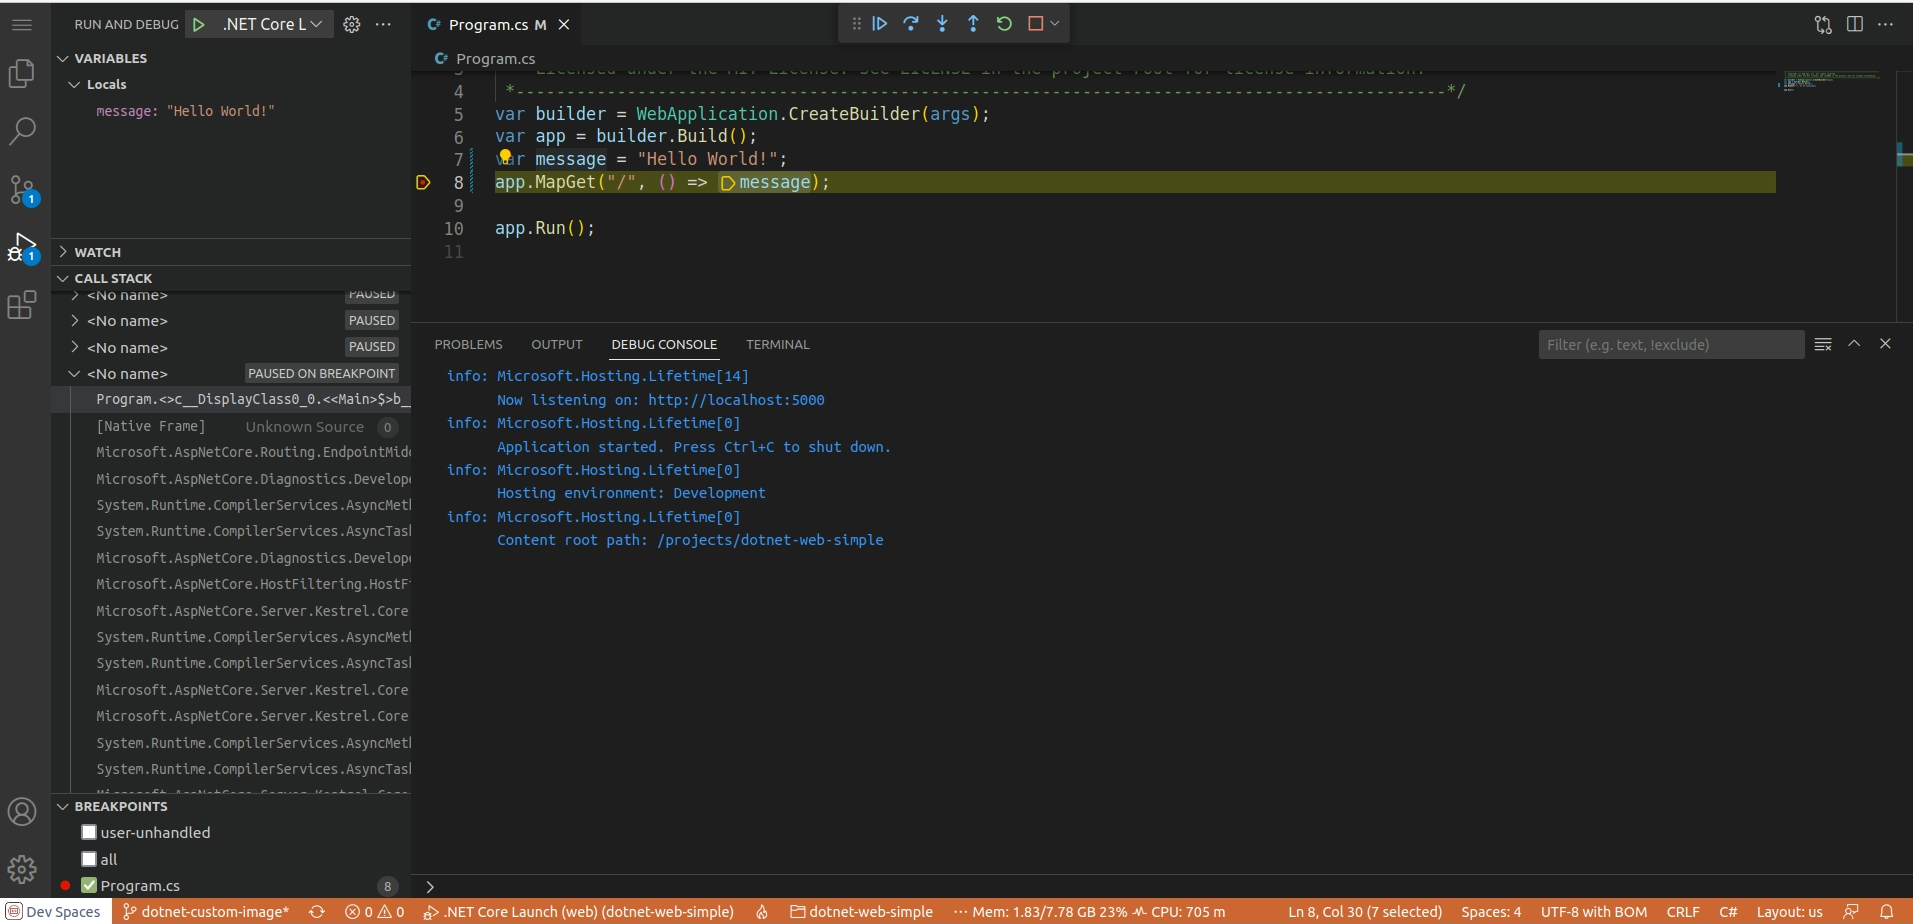
Task: Open launch.json with gear icon
Action: coord(352,25)
